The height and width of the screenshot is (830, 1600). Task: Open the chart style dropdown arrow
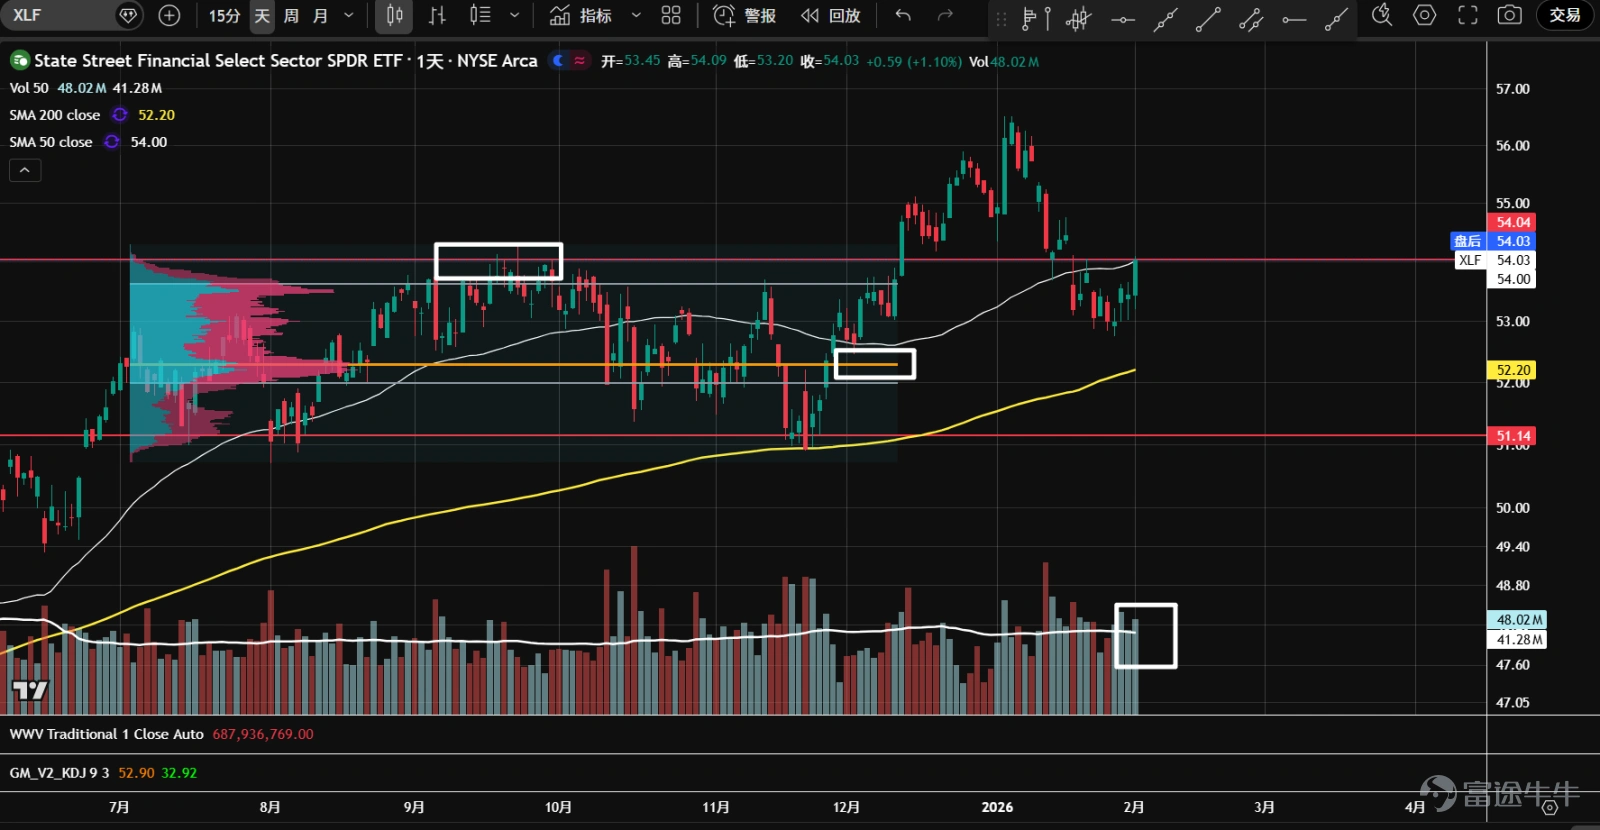point(514,15)
